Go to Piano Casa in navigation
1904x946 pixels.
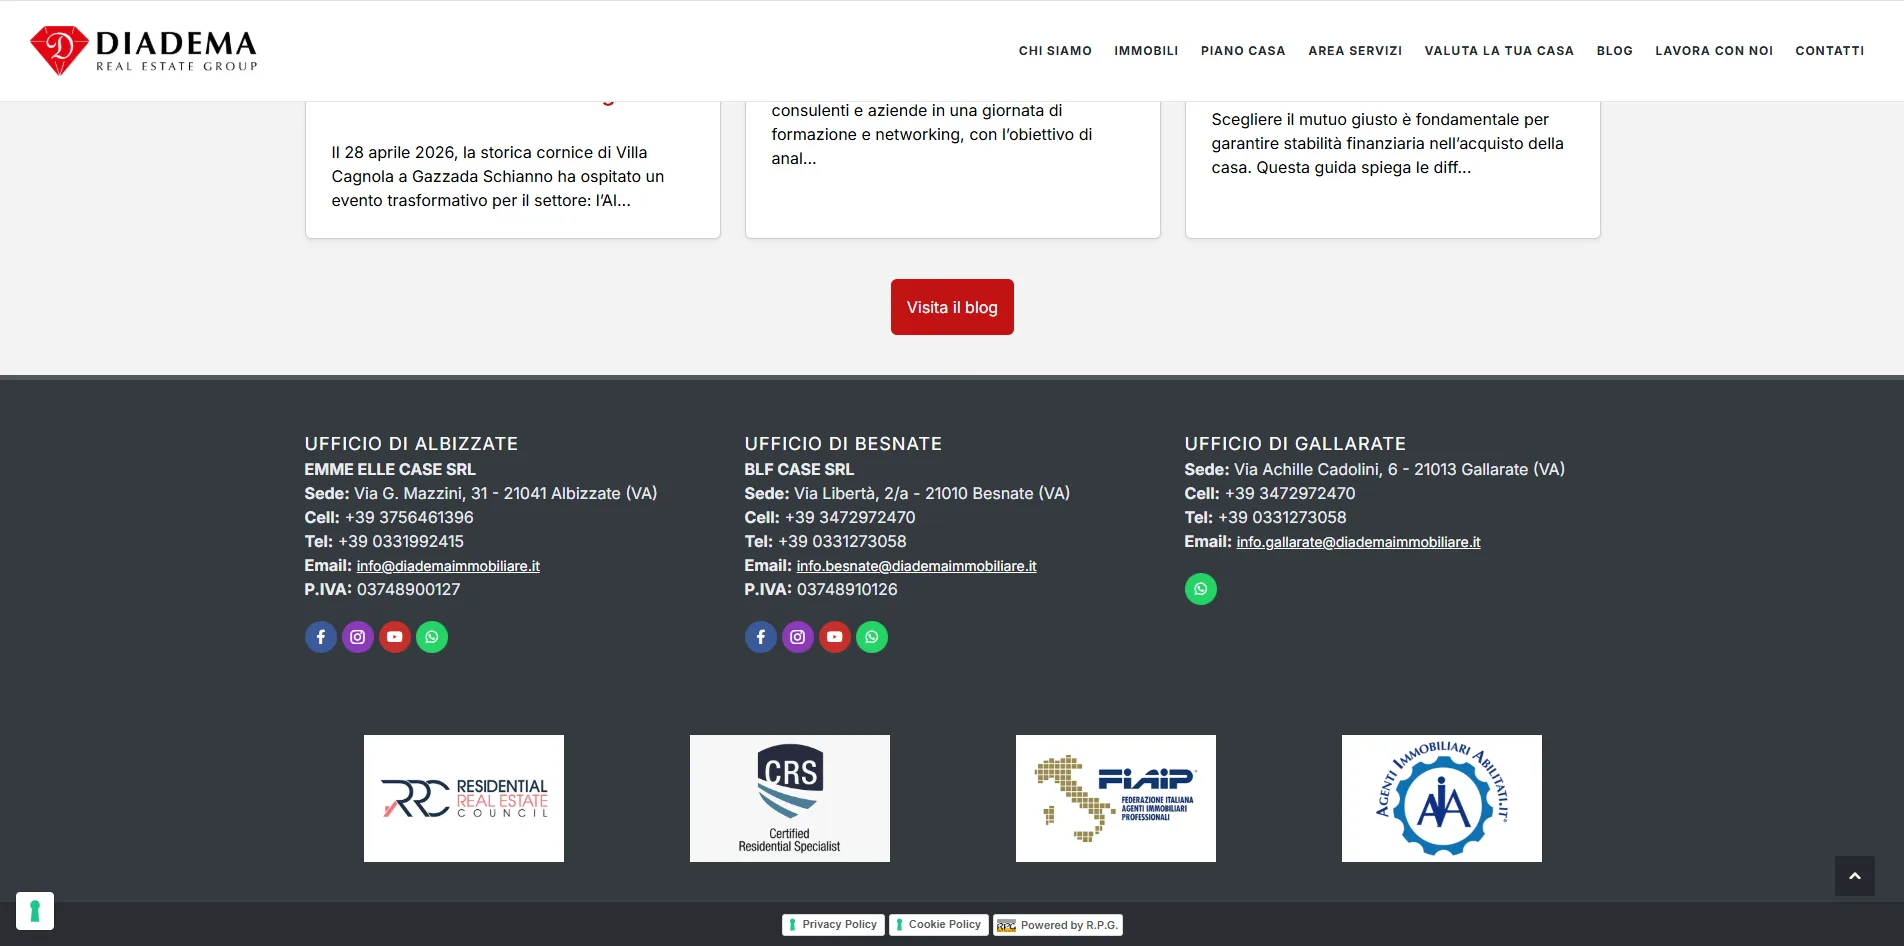click(x=1243, y=51)
